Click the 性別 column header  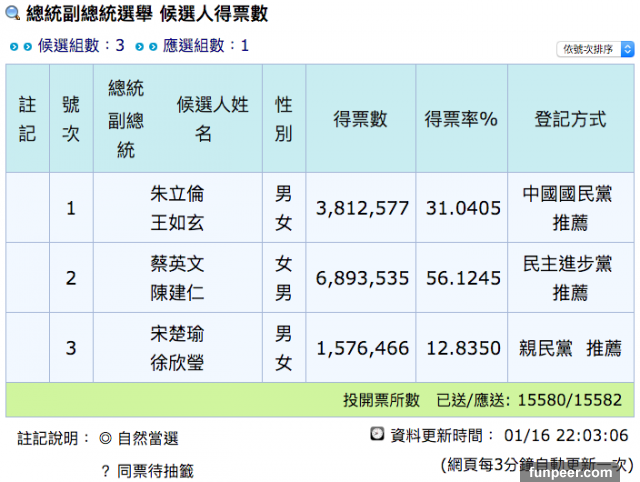(x=284, y=119)
